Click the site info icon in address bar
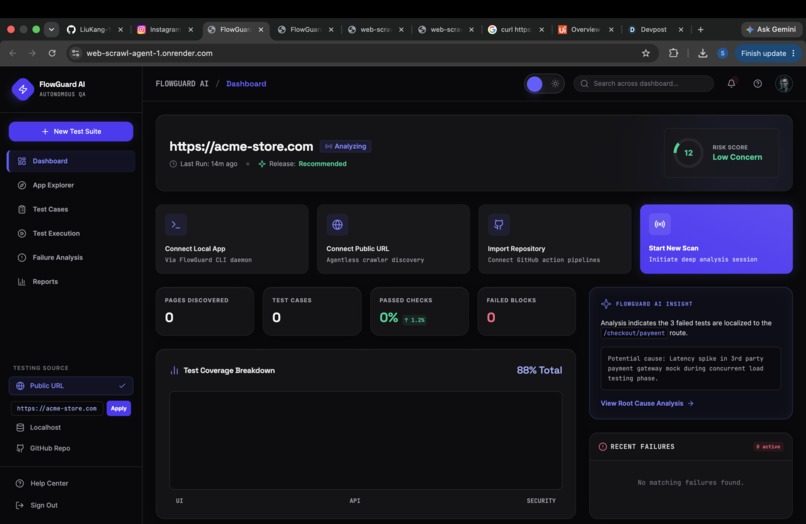 click(76, 53)
